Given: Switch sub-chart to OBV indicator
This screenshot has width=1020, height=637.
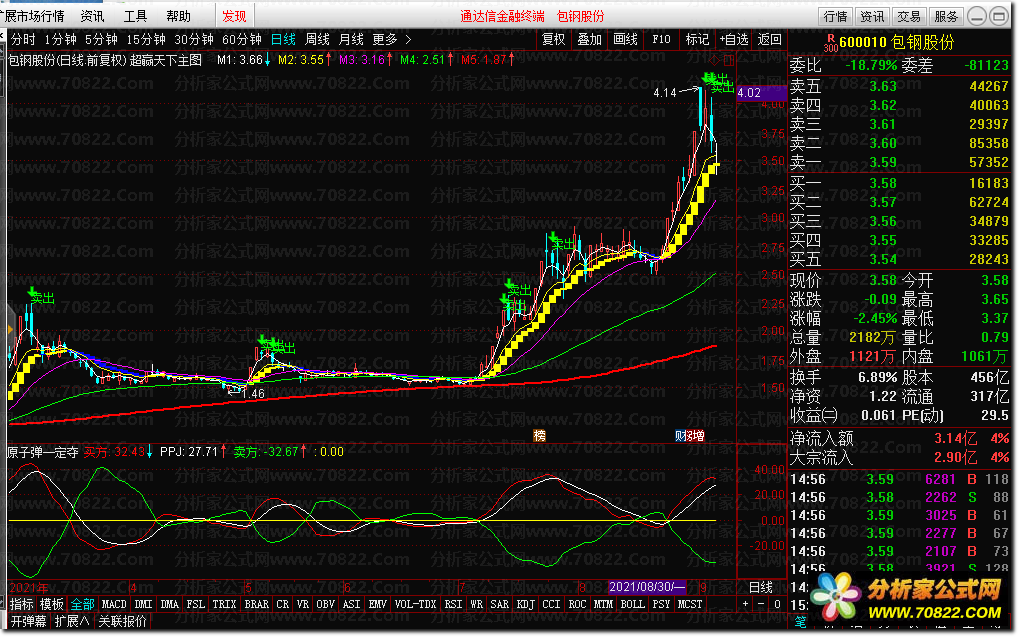Looking at the screenshot, I should coord(325,604).
